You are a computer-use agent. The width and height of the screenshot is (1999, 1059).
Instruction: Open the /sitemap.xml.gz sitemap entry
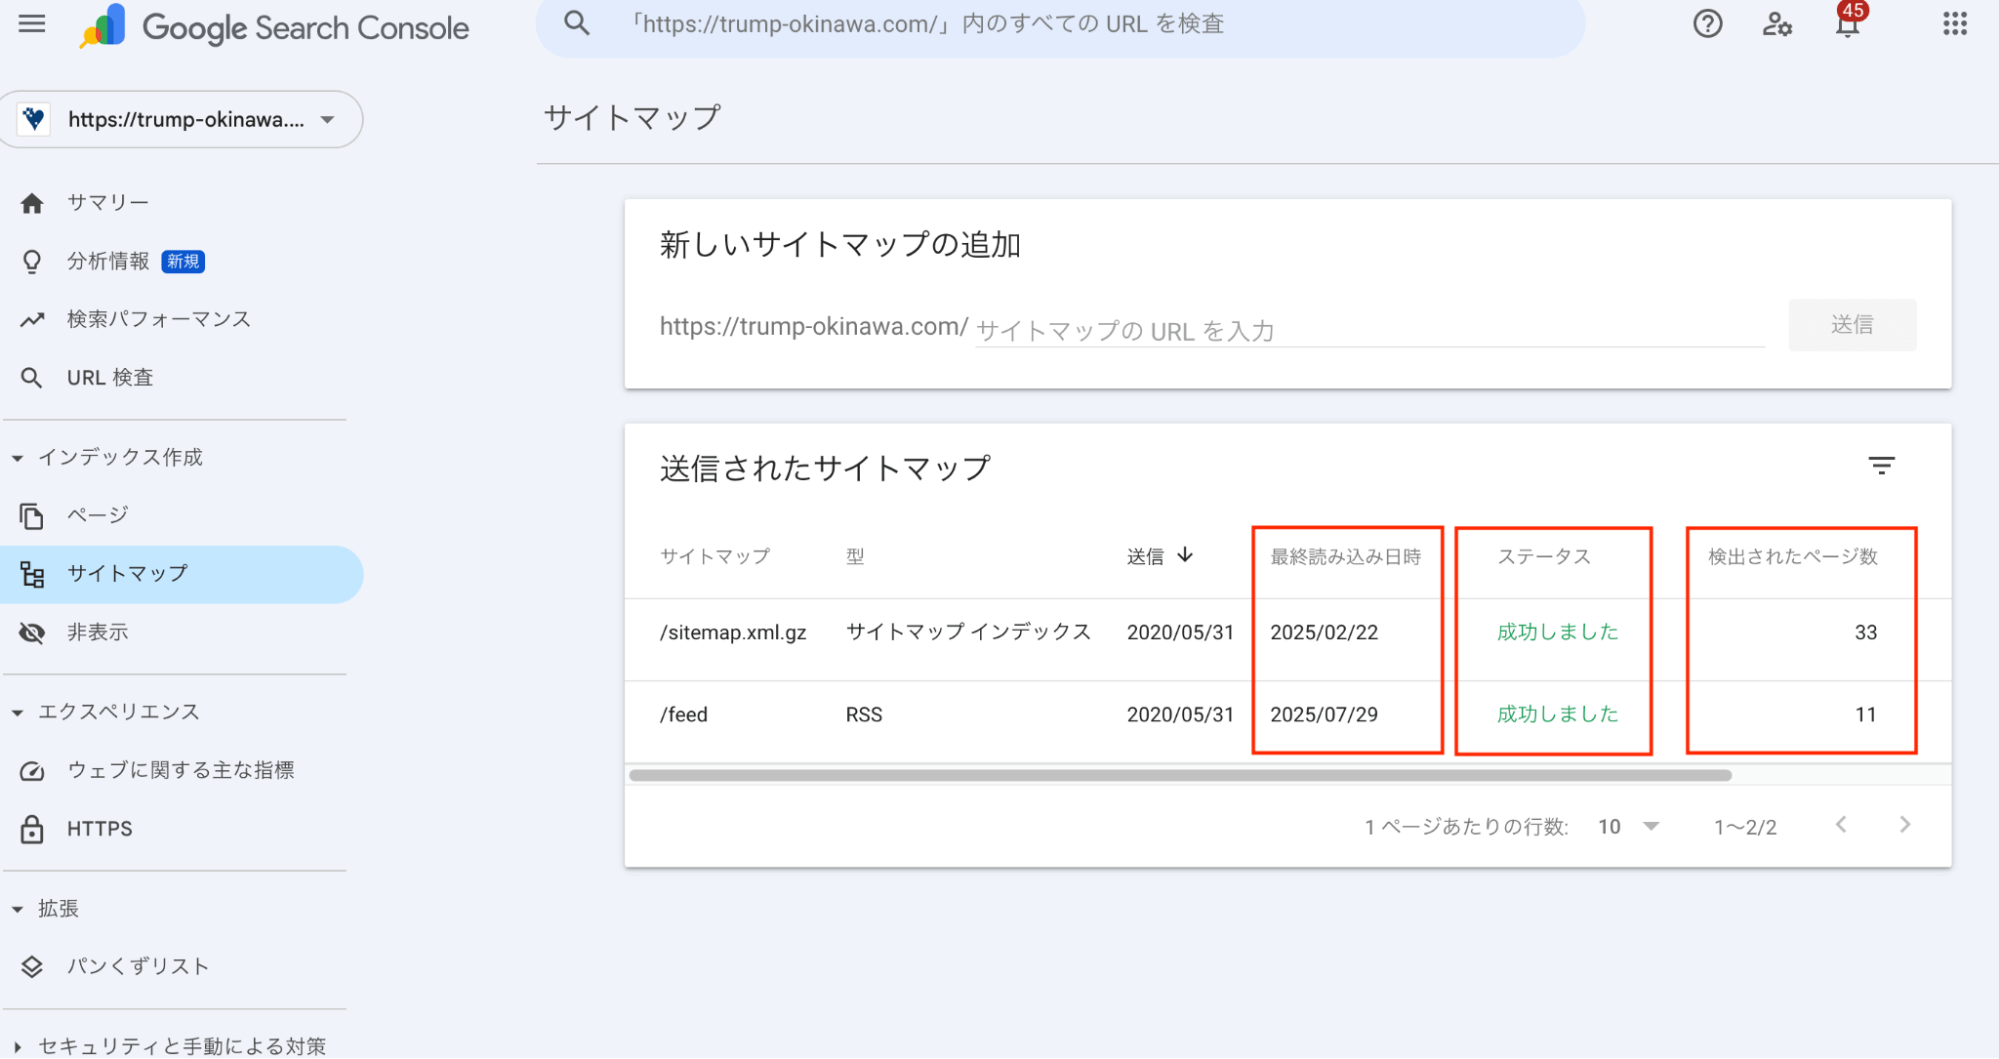(x=733, y=631)
